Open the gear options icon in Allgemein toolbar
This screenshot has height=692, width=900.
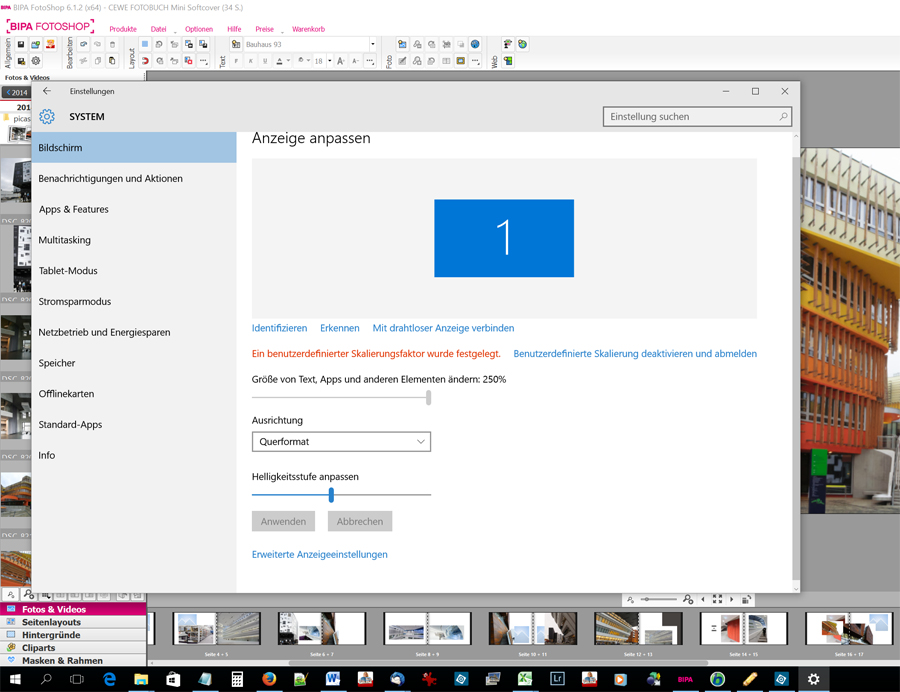click(x=36, y=61)
